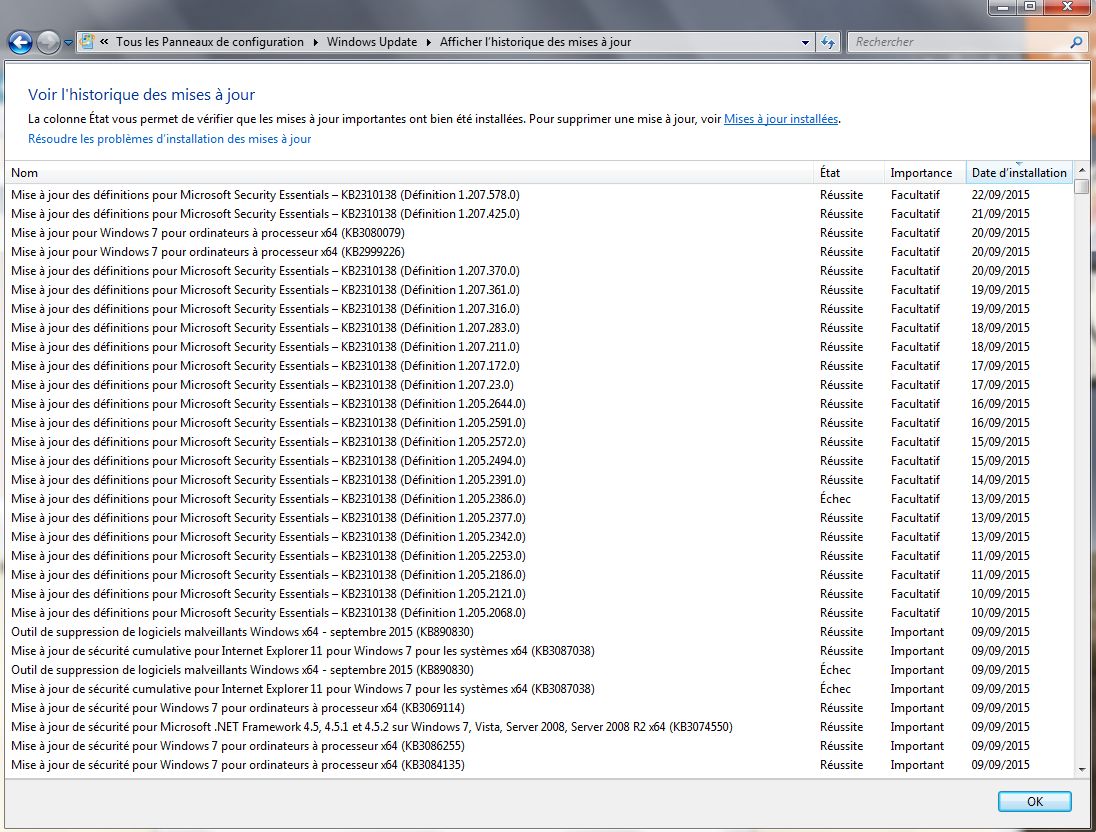Select the Definition 1.207.361.0 update row
The height and width of the screenshot is (832, 1096).
[538, 290]
